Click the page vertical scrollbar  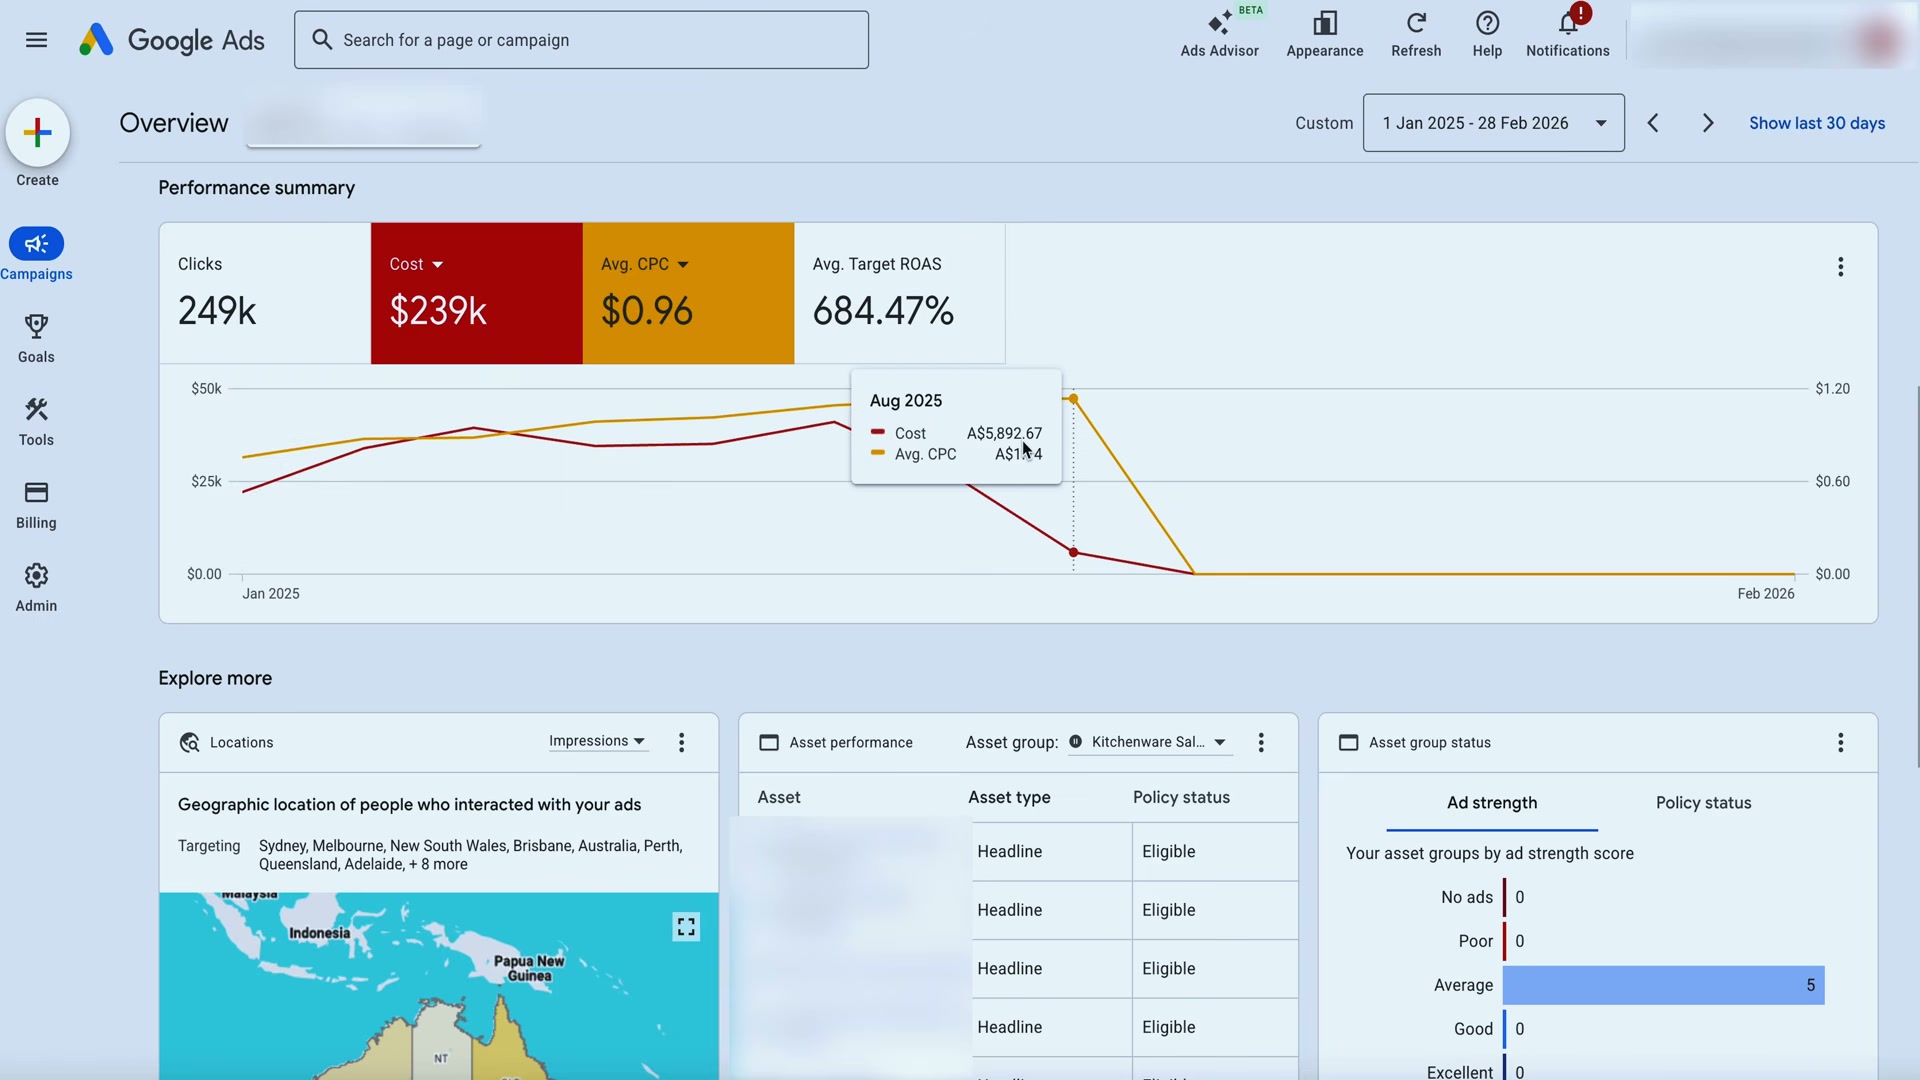1916,576
